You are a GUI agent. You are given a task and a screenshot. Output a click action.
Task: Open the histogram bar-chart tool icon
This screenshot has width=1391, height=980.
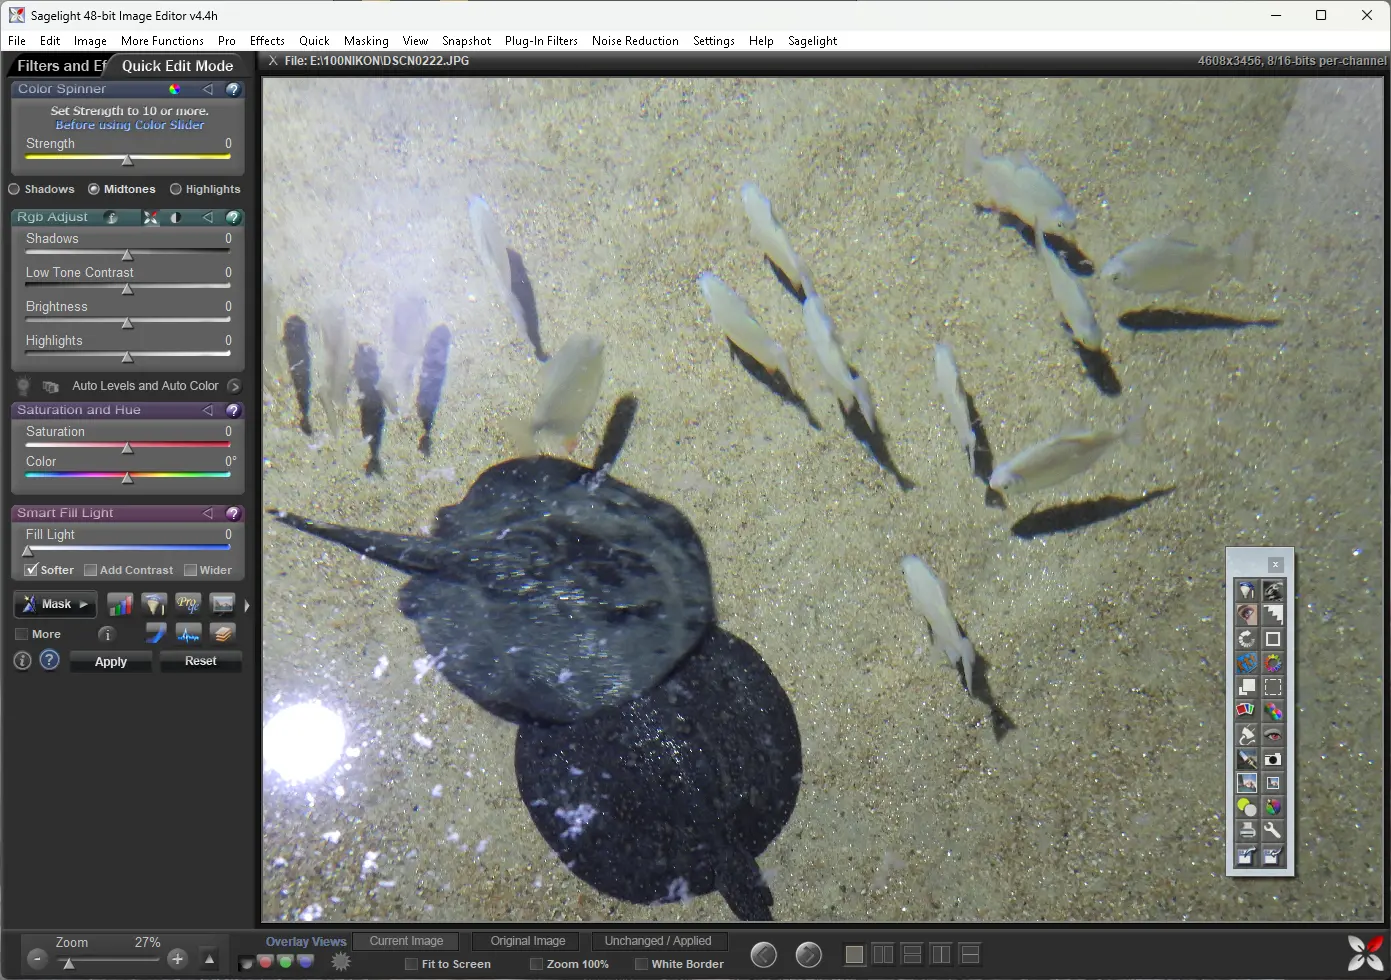point(120,604)
